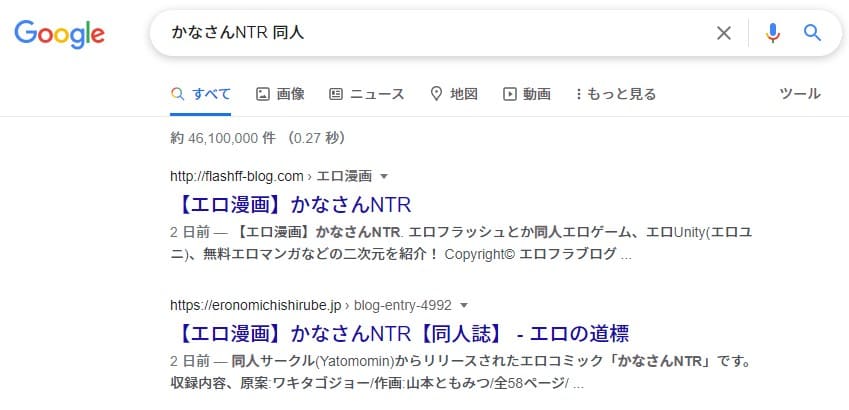Switch to the 画像 tab

tap(280, 94)
